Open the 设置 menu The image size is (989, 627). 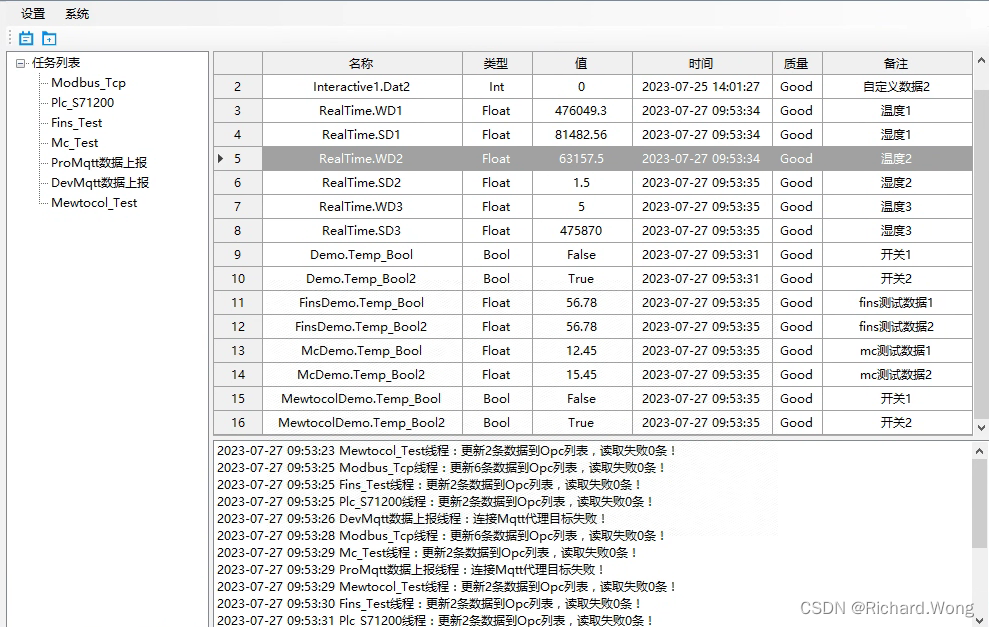click(x=32, y=14)
